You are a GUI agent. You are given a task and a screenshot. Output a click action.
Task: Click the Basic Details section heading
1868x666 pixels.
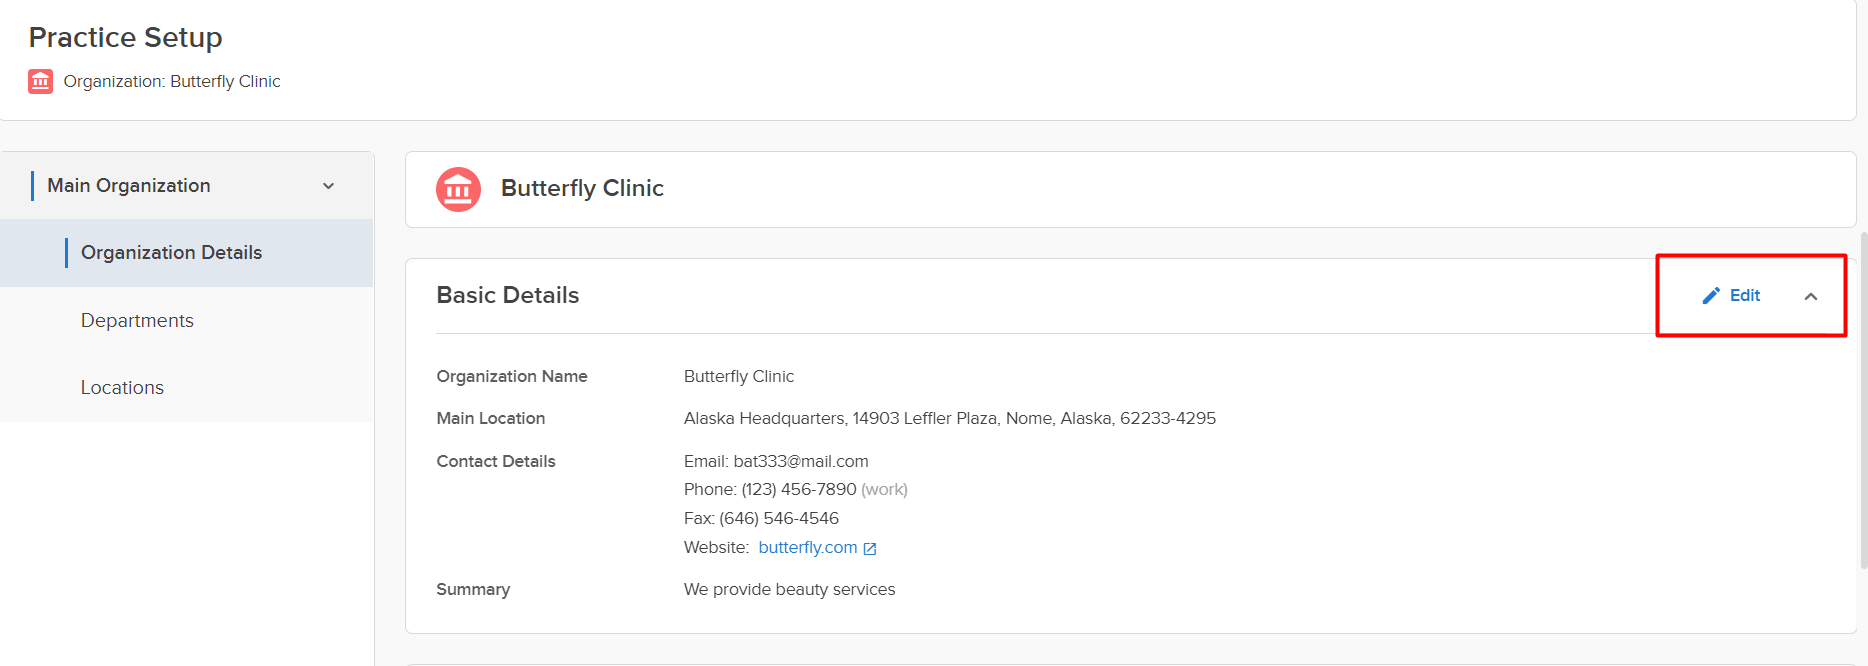(508, 295)
